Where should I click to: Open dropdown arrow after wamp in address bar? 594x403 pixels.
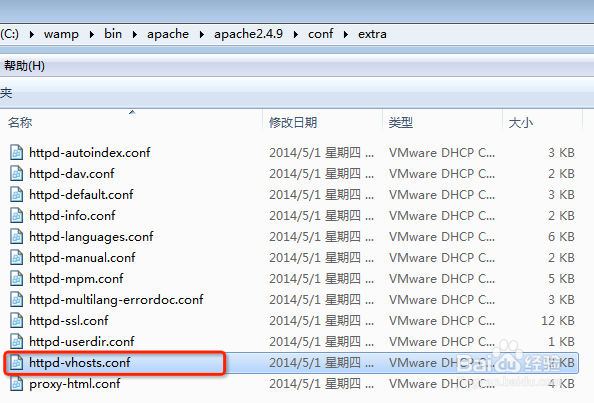pos(91,34)
